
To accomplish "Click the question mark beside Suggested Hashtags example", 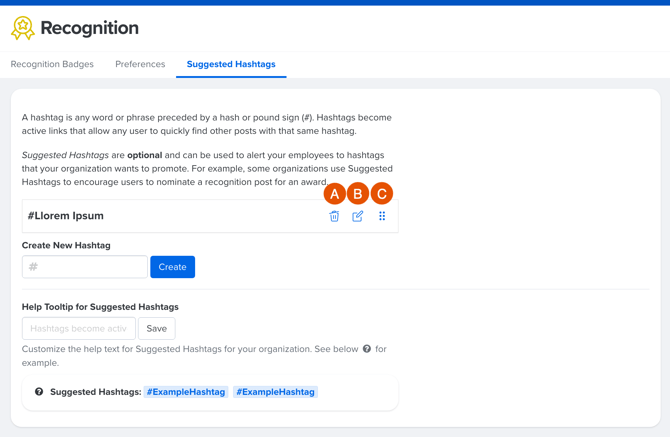I will pos(39,392).
